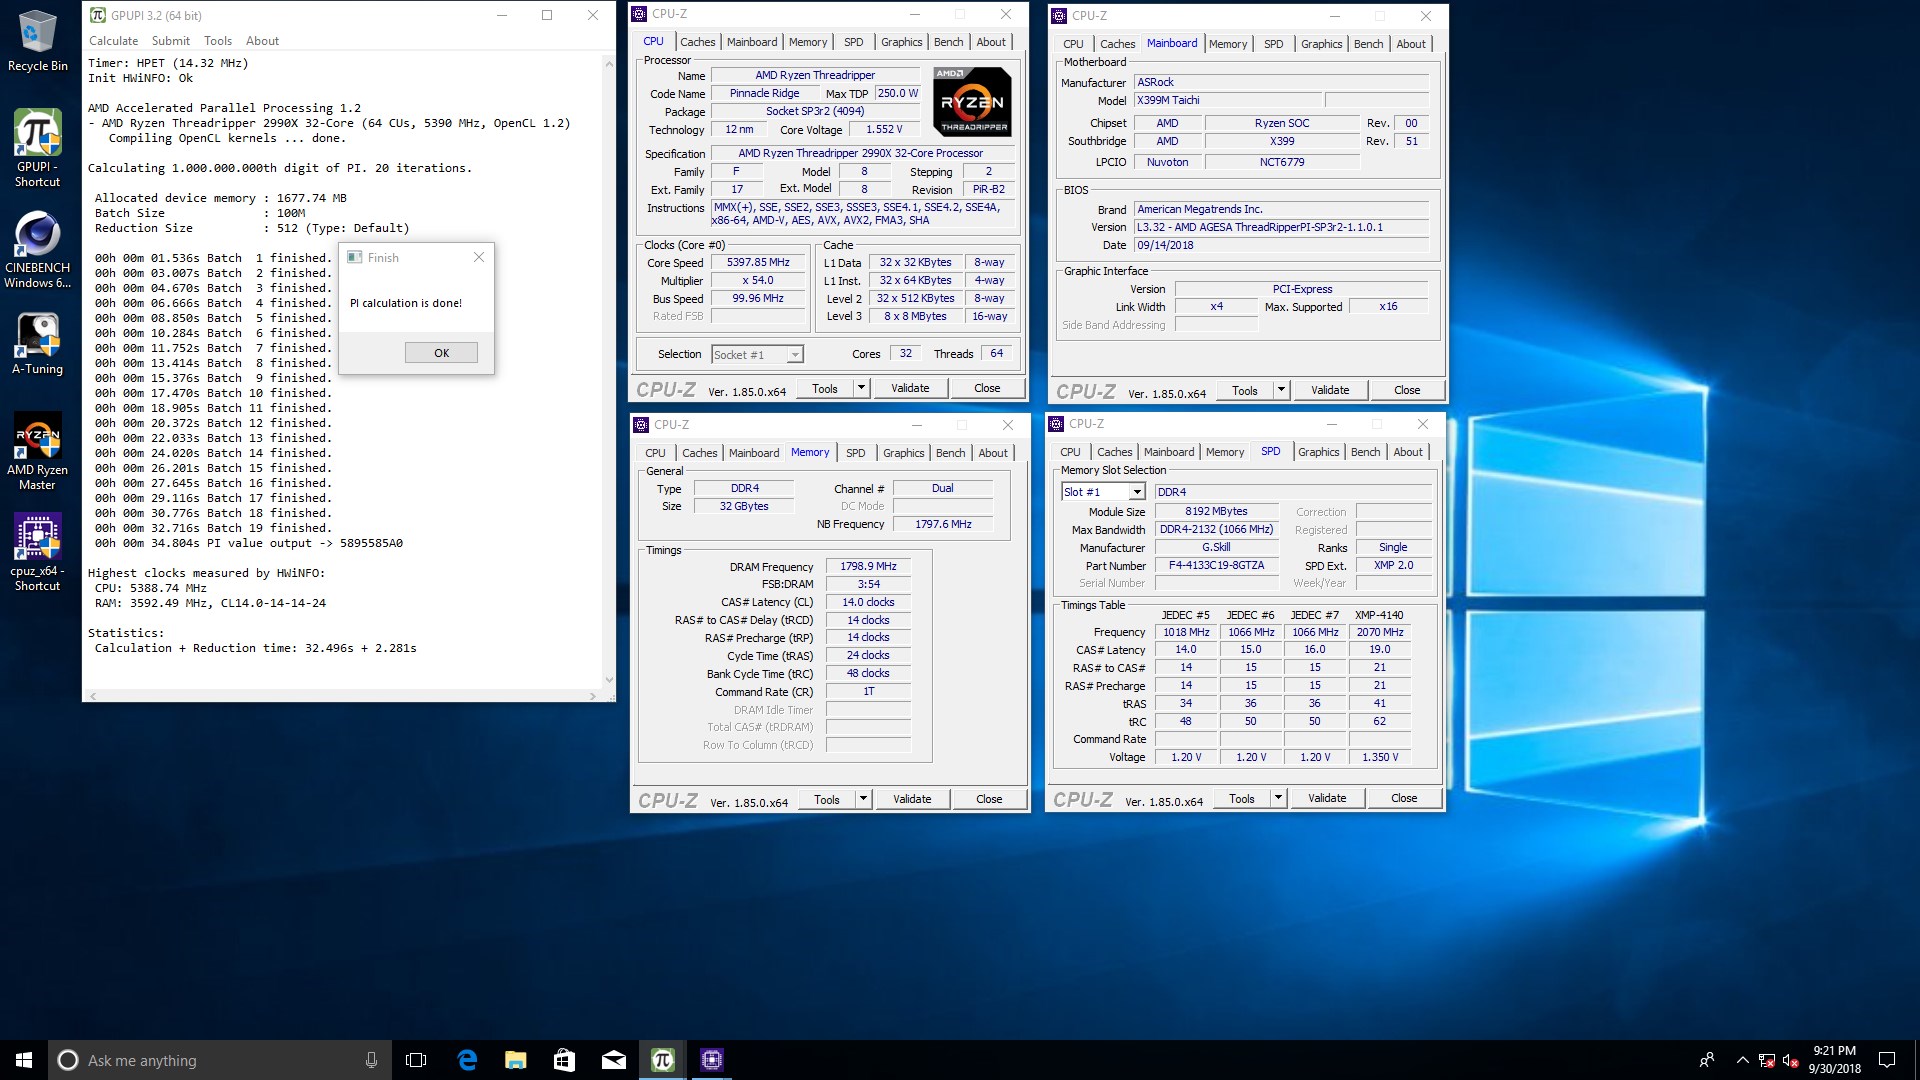Open the Recycle Bin desktop icon
Screen dimensions: 1920x1080
click(x=37, y=42)
